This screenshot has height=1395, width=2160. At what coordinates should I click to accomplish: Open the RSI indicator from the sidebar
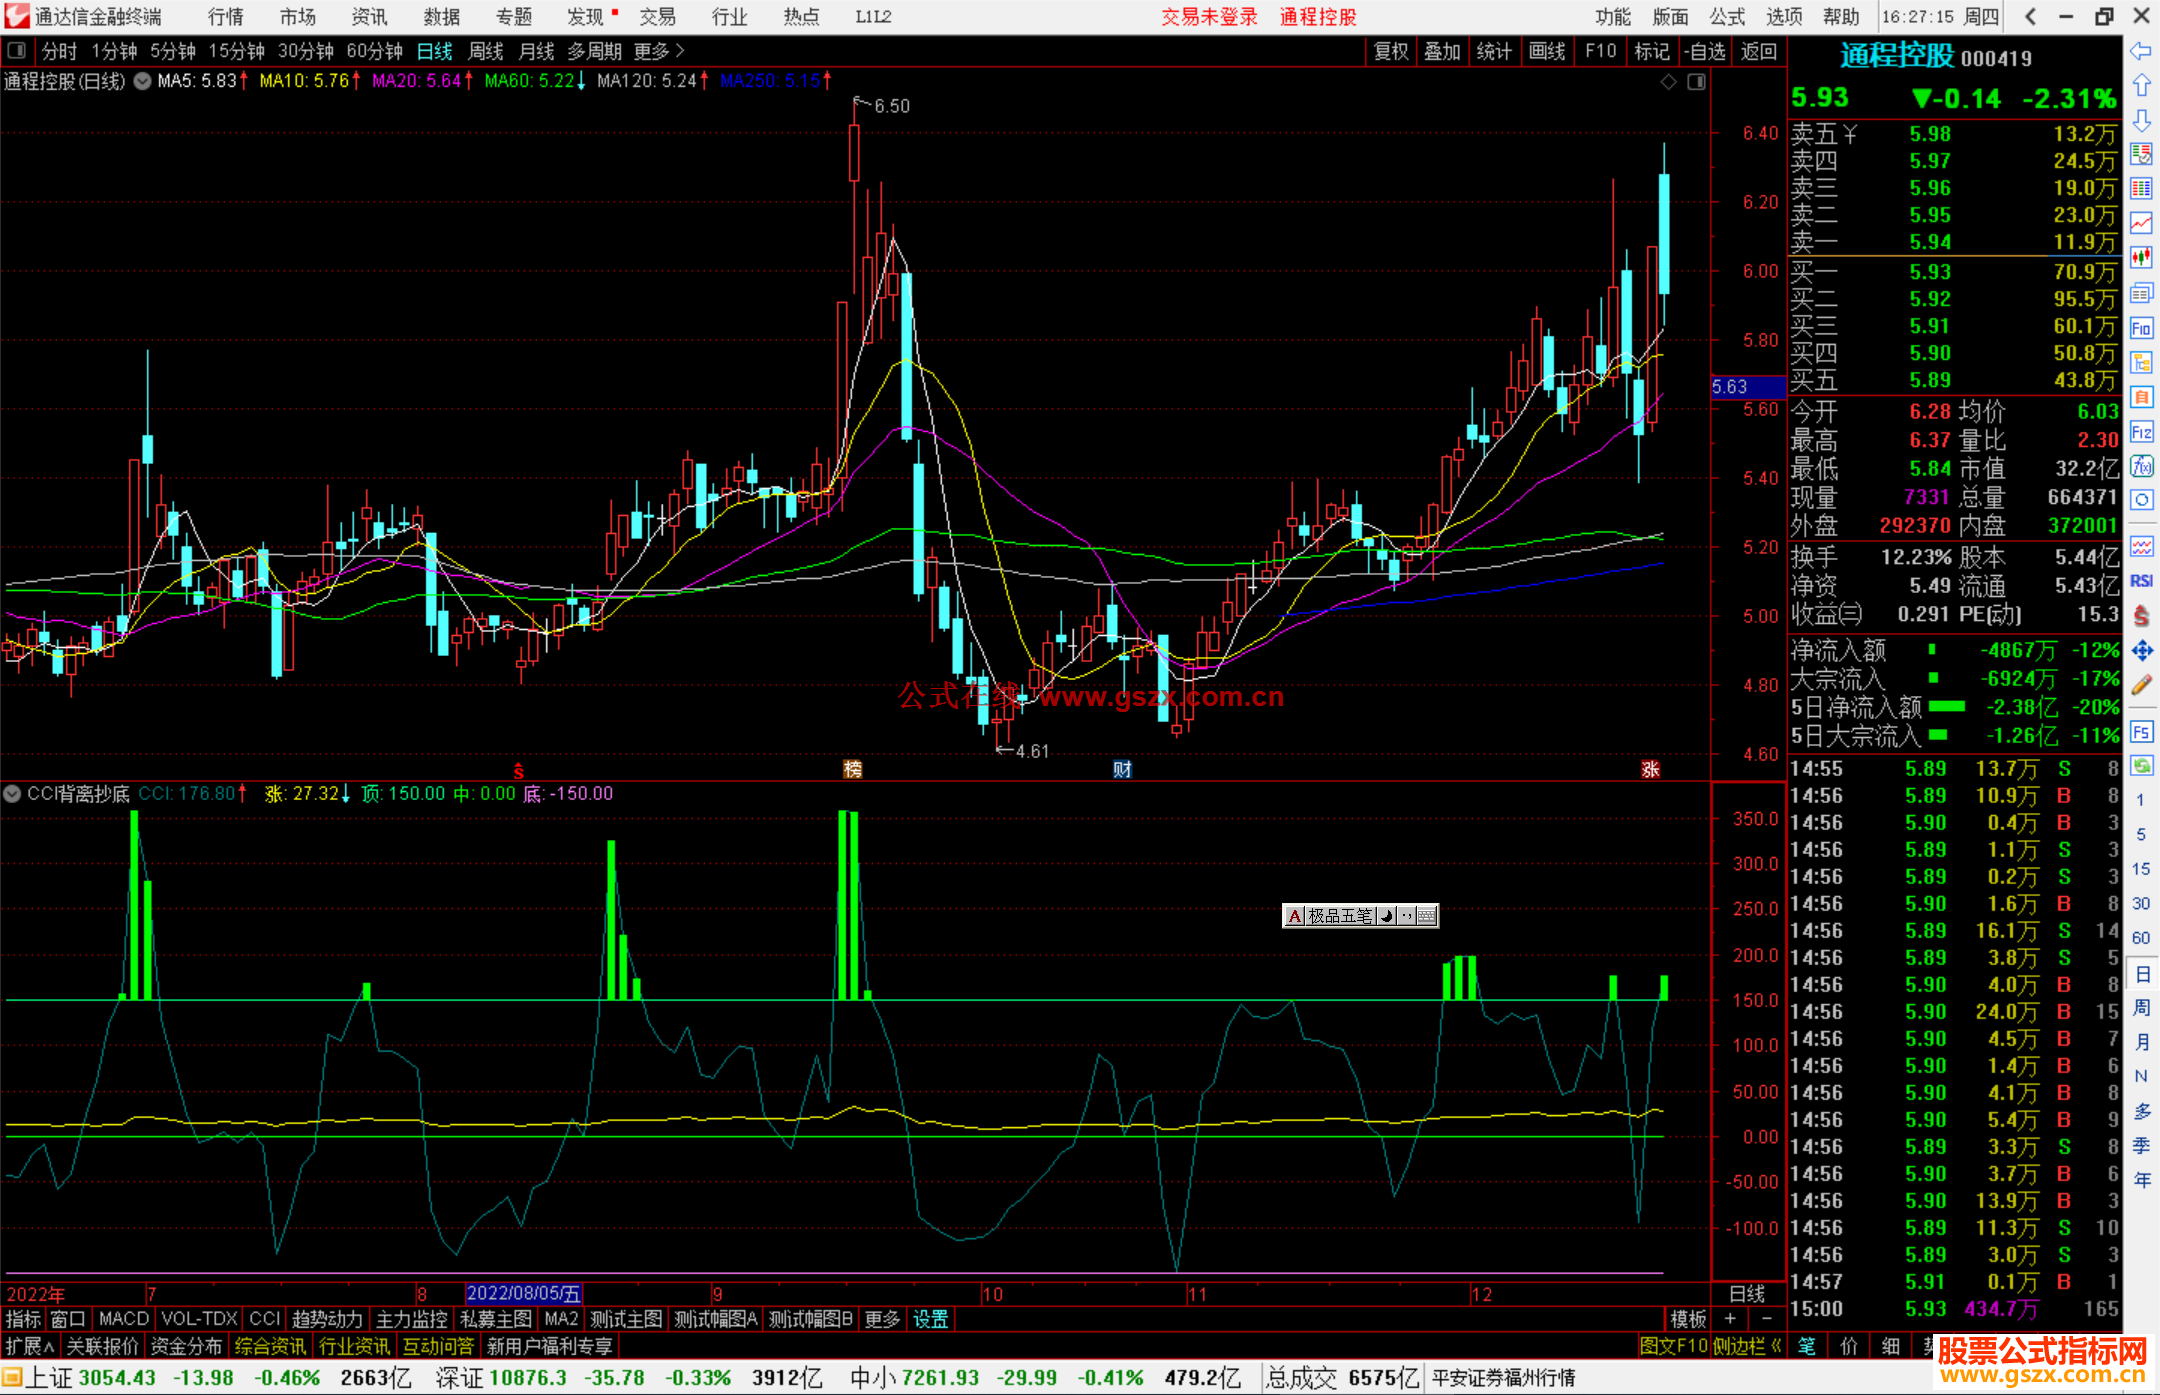(x=2141, y=581)
